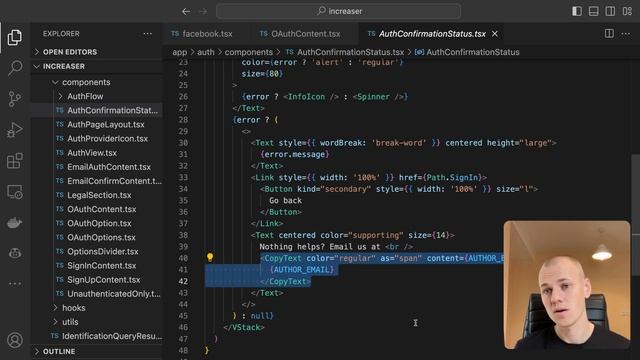Show additional views ellipsis in activity bar
640x360 pixels.
click(x=15, y=283)
